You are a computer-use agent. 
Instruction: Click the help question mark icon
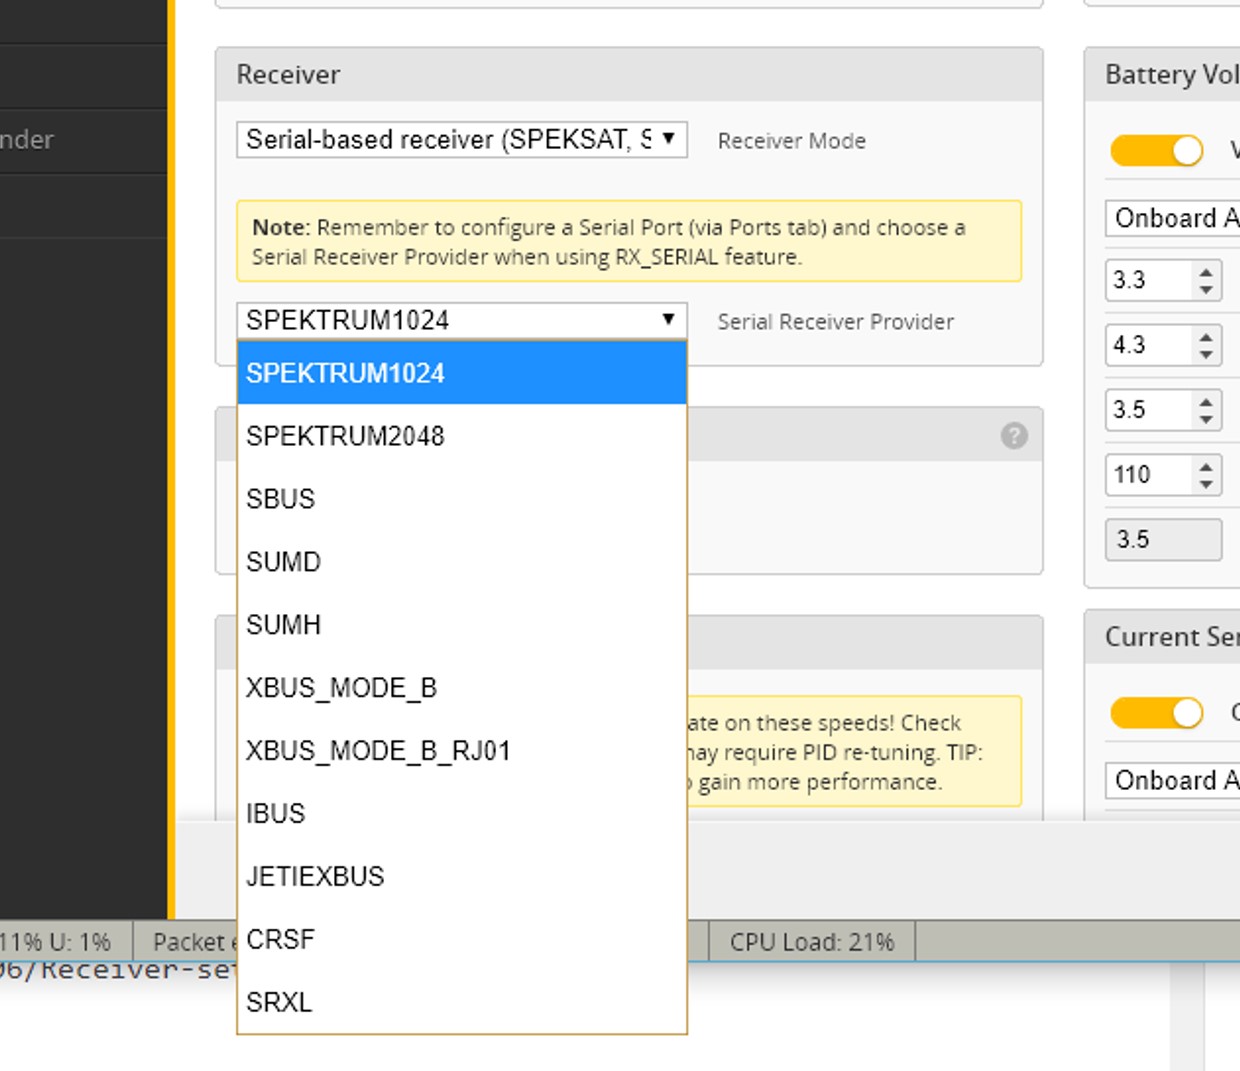point(1013,436)
